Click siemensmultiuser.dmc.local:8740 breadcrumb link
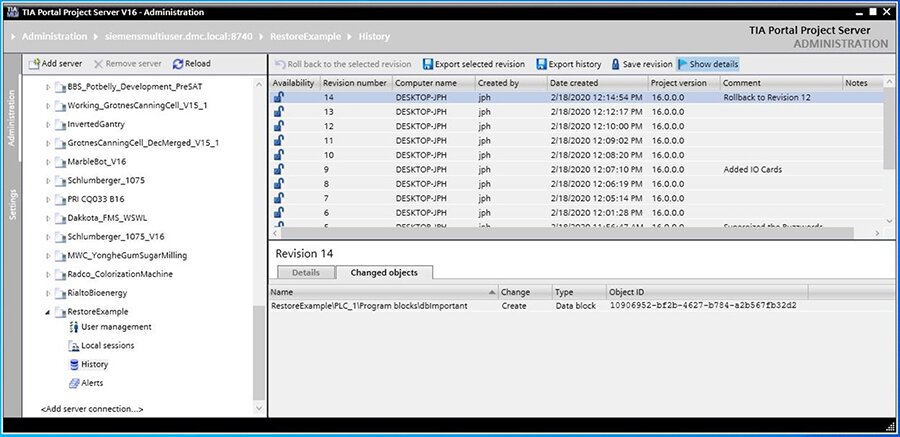The width and height of the screenshot is (900, 437). click(180, 36)
